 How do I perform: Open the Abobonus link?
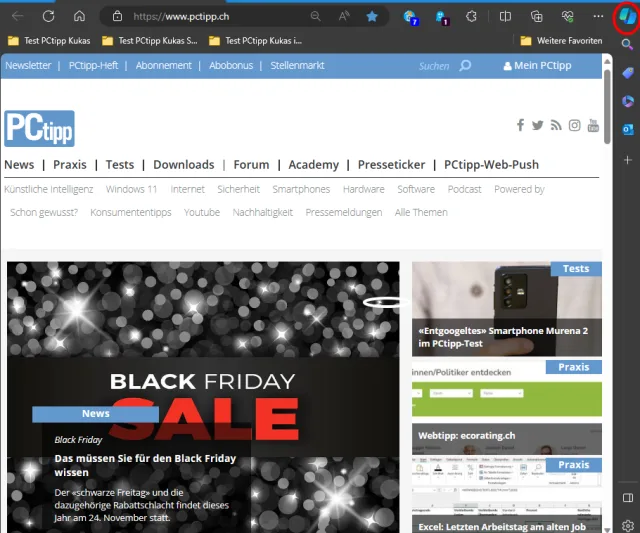(231, 65)
